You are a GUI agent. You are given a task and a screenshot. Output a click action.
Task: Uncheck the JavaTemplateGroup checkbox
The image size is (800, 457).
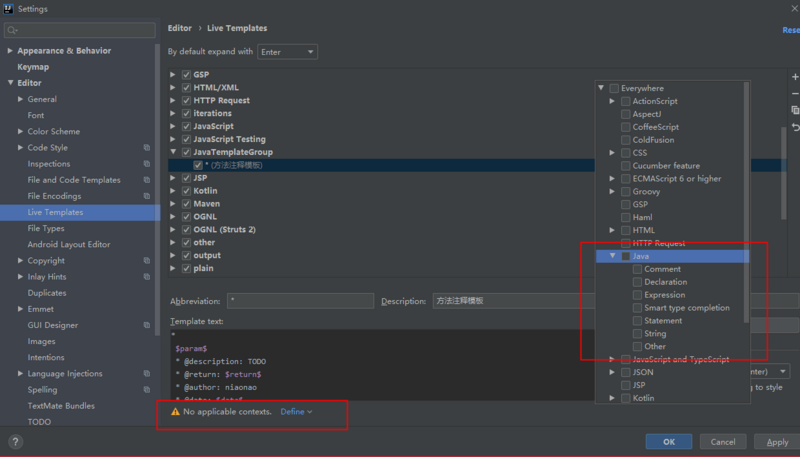pyautogui.click(x=186, y=152)
